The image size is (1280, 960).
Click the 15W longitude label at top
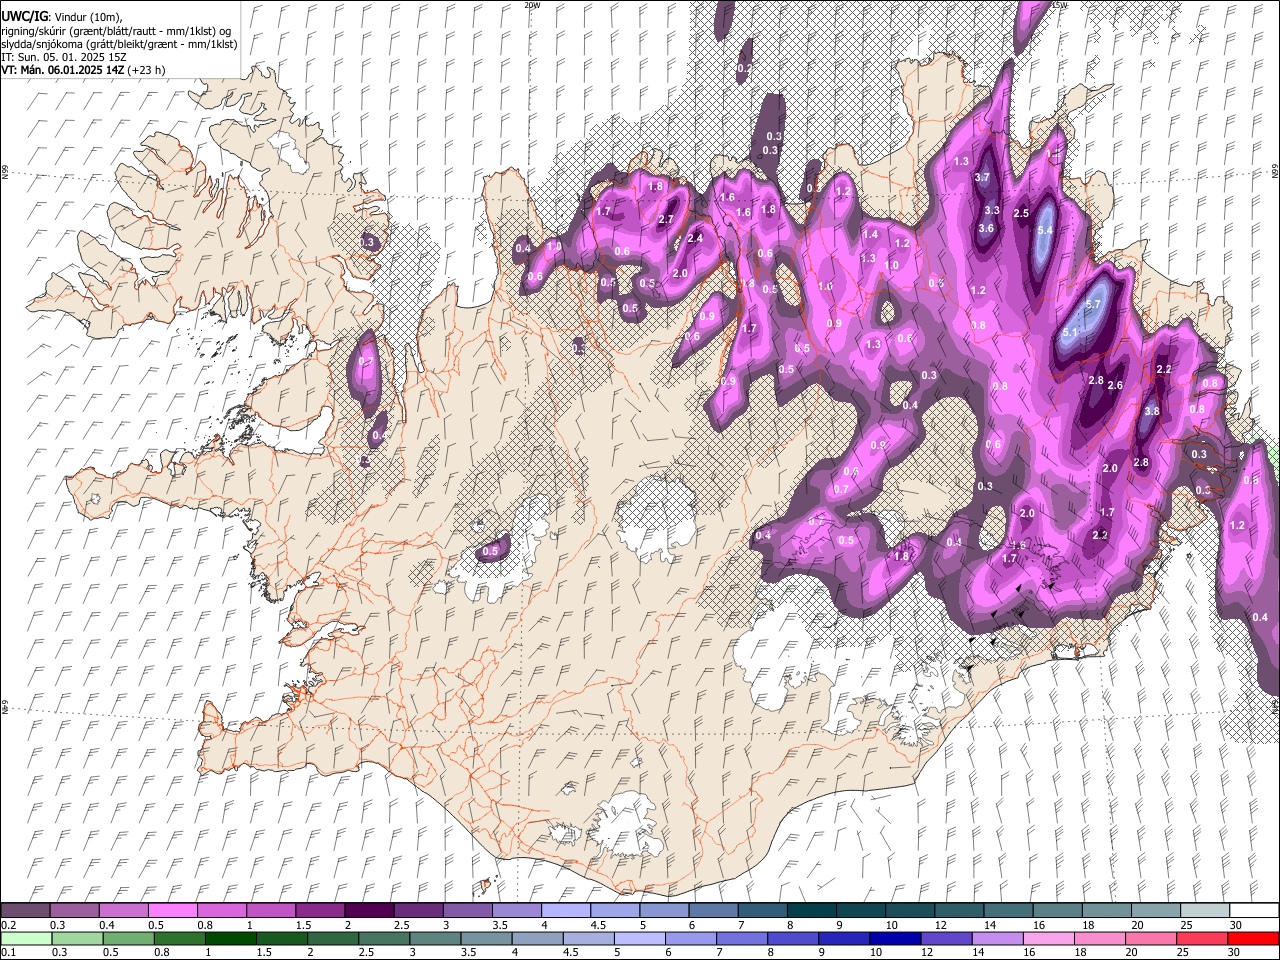(x=1061, y=5)
